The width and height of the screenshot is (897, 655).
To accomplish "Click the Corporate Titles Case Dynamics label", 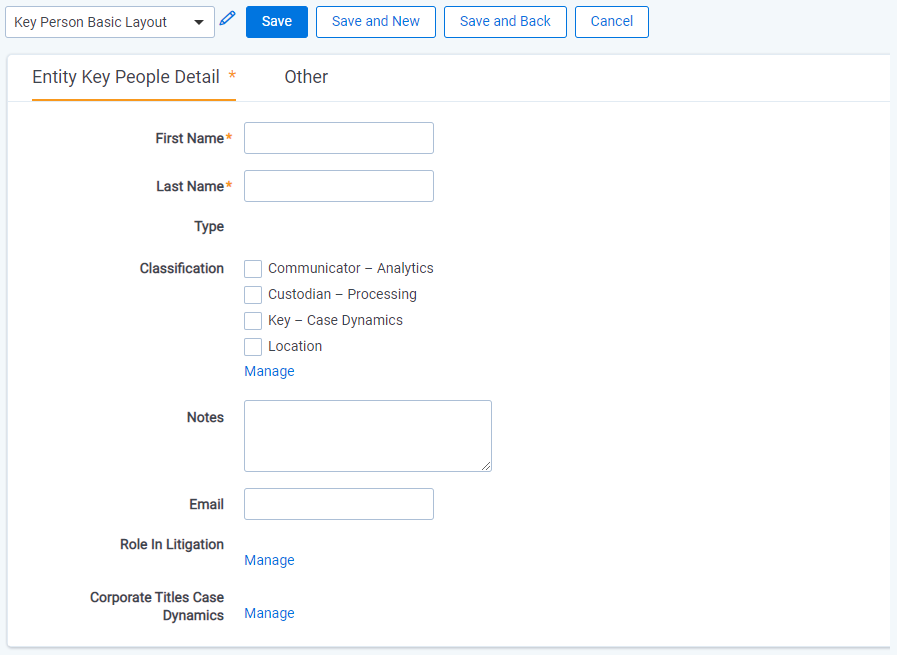I will pos(157,606).
